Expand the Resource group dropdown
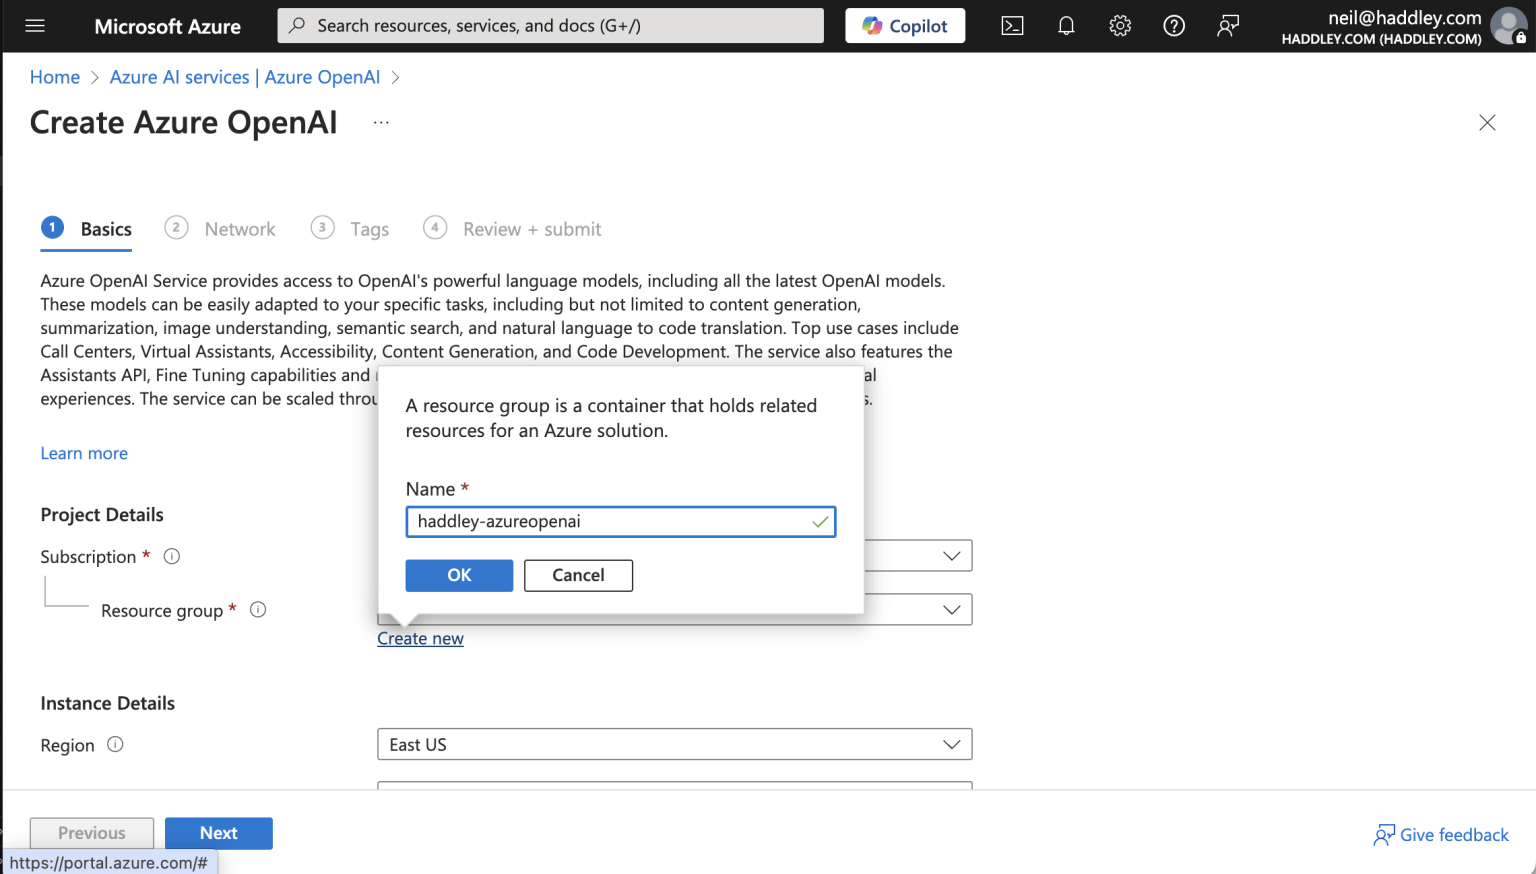The image size is (1536, 874). coord(951,610)
